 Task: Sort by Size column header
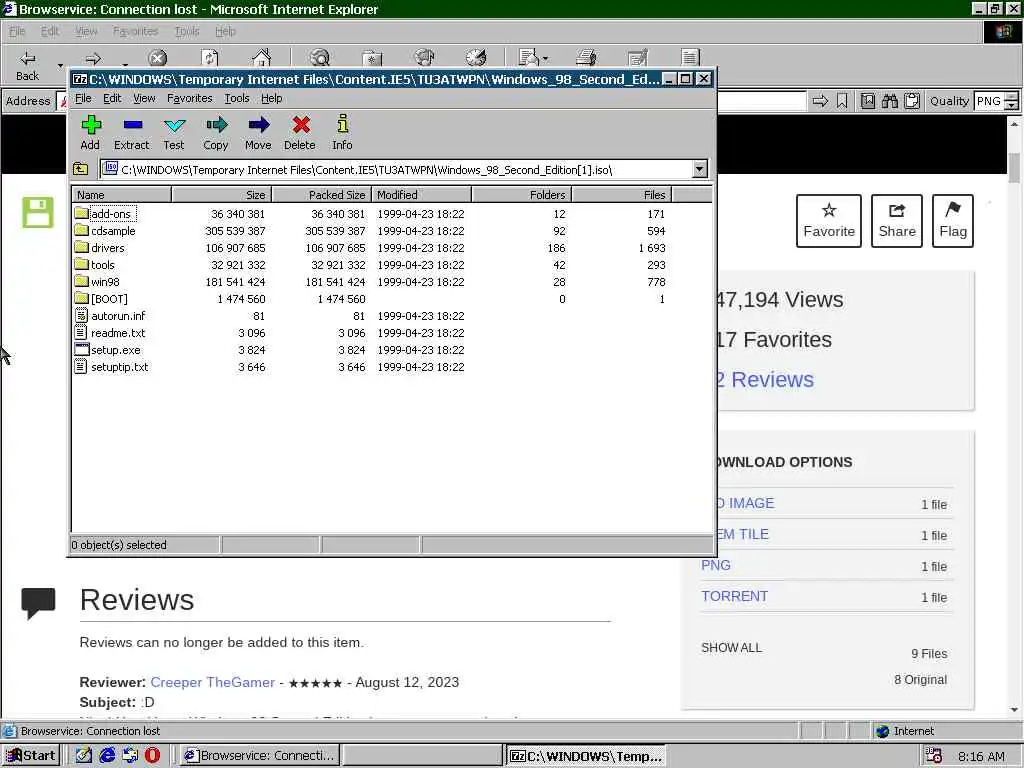pyautogui.click(x=221, y=195)
